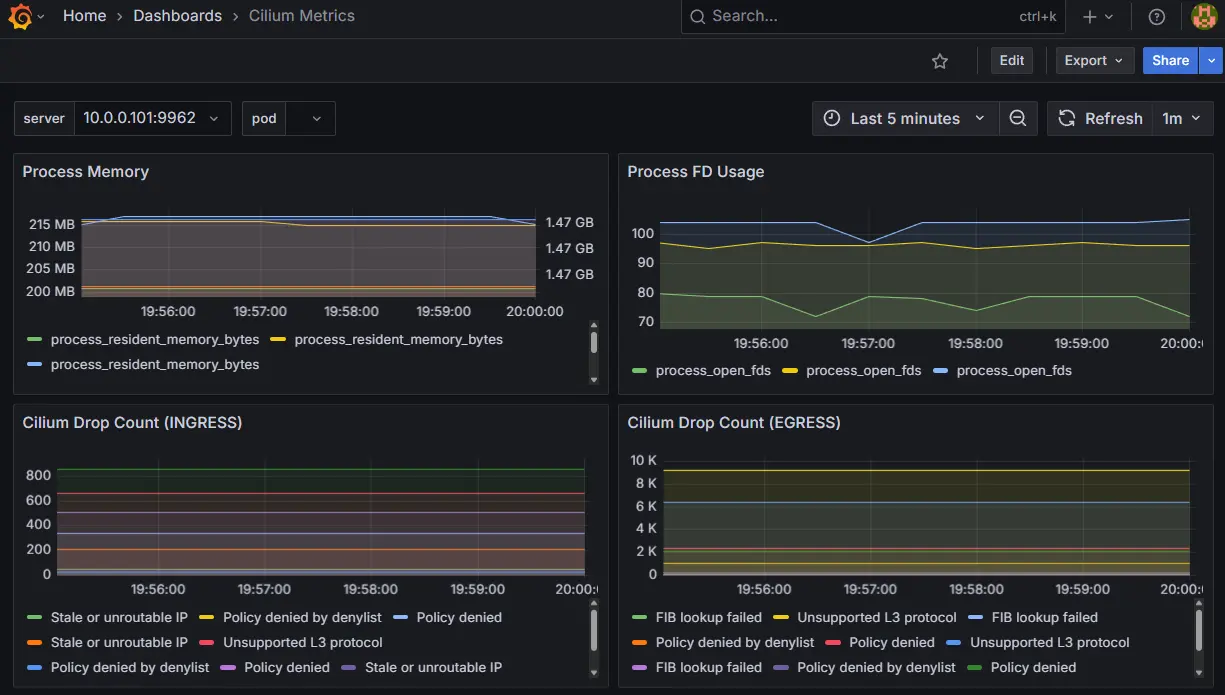The height and width of the screenshot is (695, 1225).
Task: Toggle egress Unsupported L3 protocol yellow series
Action: pyautogui.click(x=877, y=618)
